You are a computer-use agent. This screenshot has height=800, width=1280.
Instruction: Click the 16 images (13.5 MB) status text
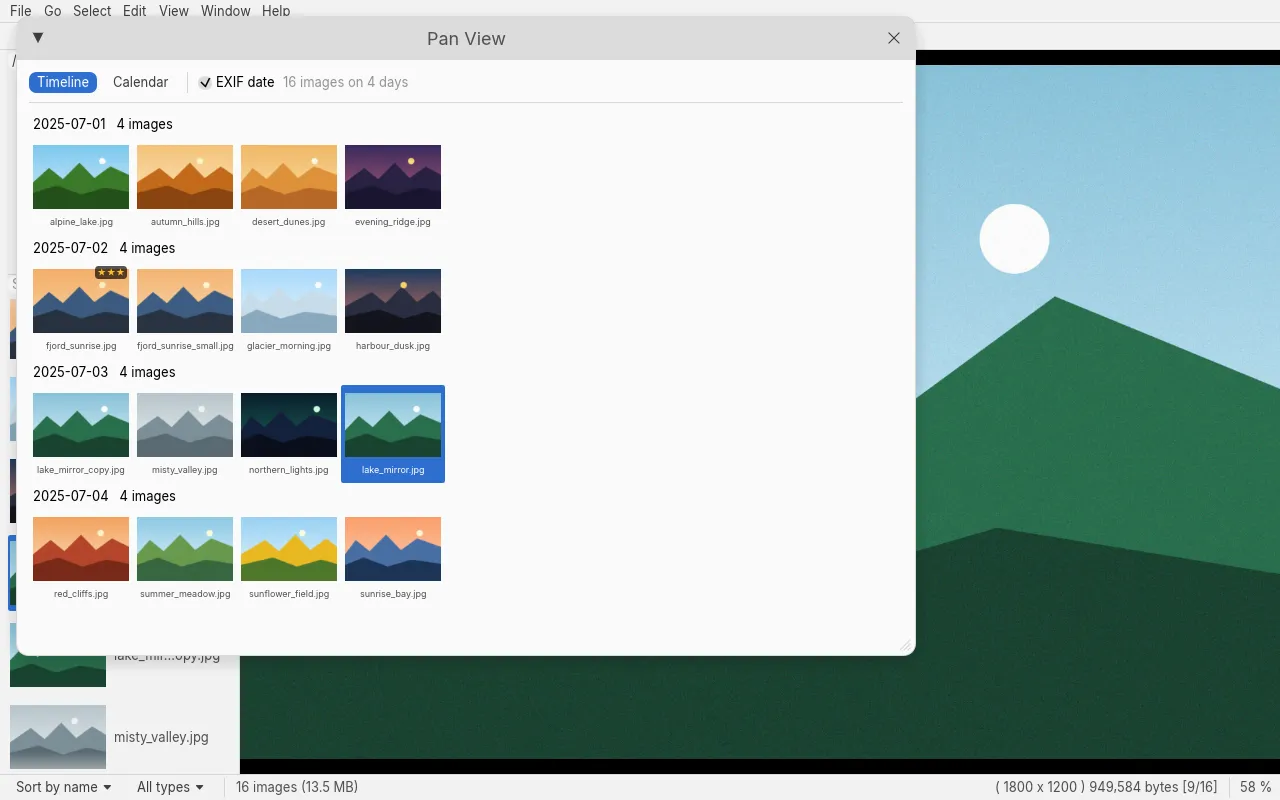click(x=297, y=787)
